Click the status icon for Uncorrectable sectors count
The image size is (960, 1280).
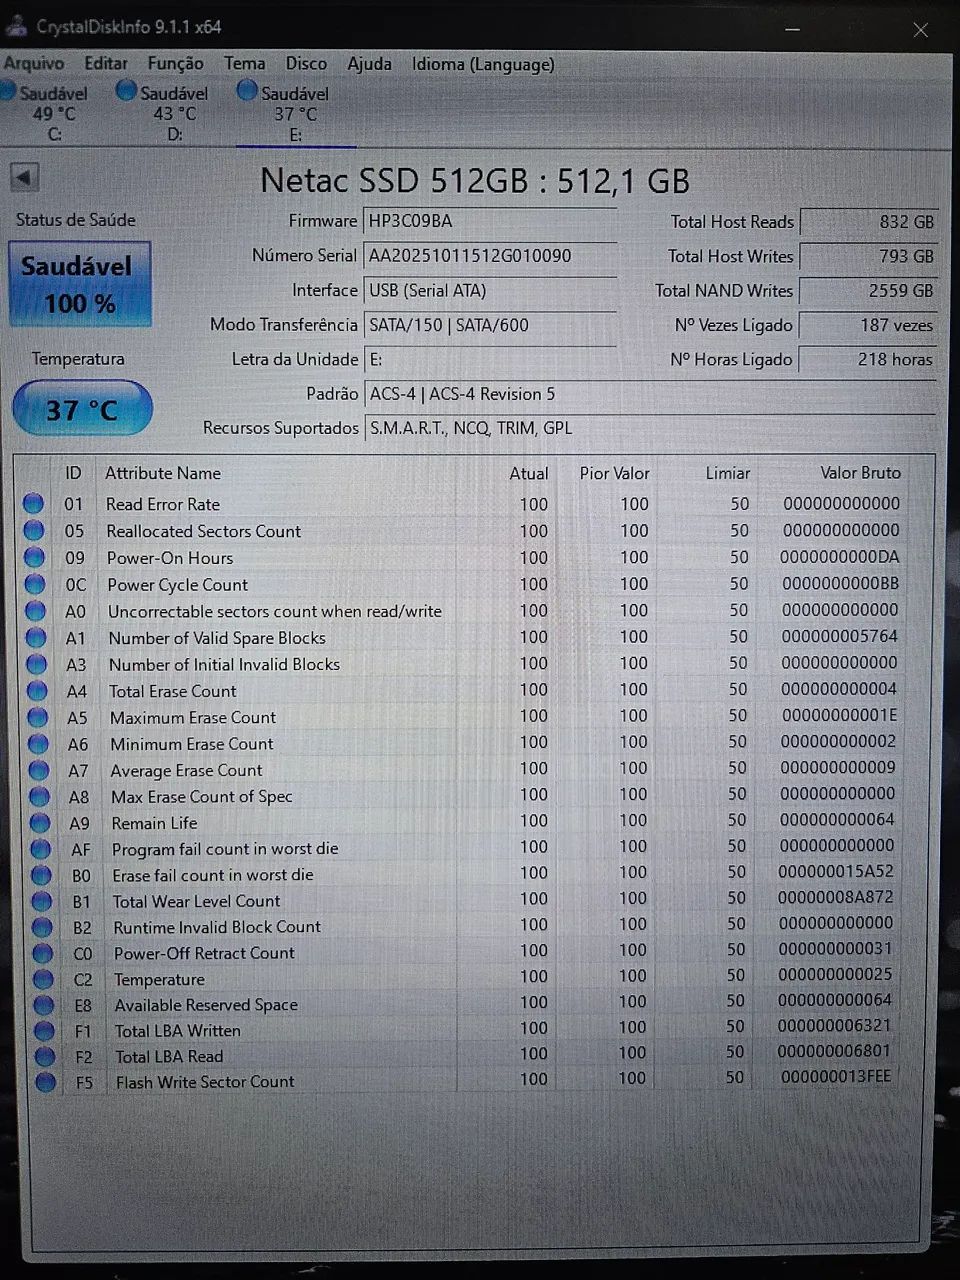click(x=35, y=610)
